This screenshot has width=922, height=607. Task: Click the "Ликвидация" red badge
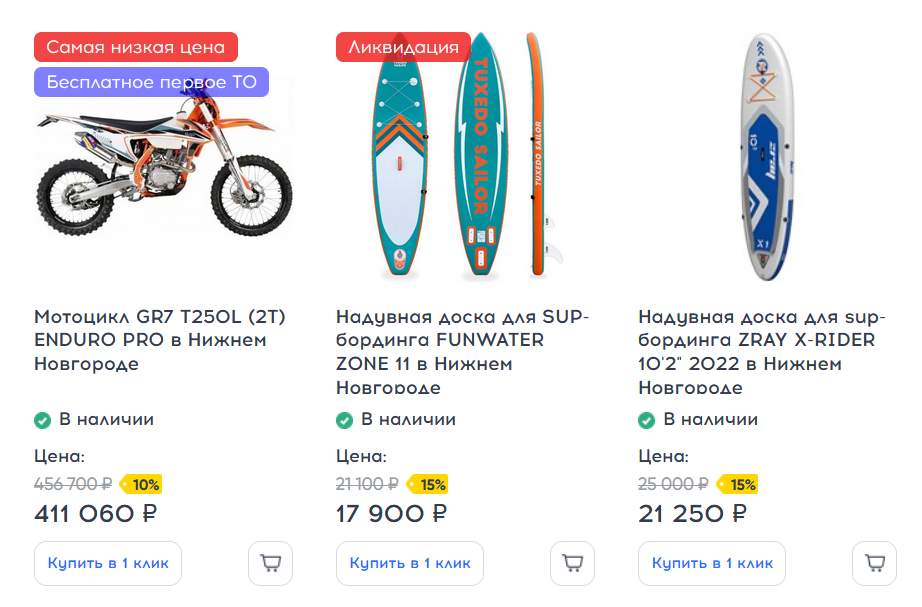pos(403,47)
